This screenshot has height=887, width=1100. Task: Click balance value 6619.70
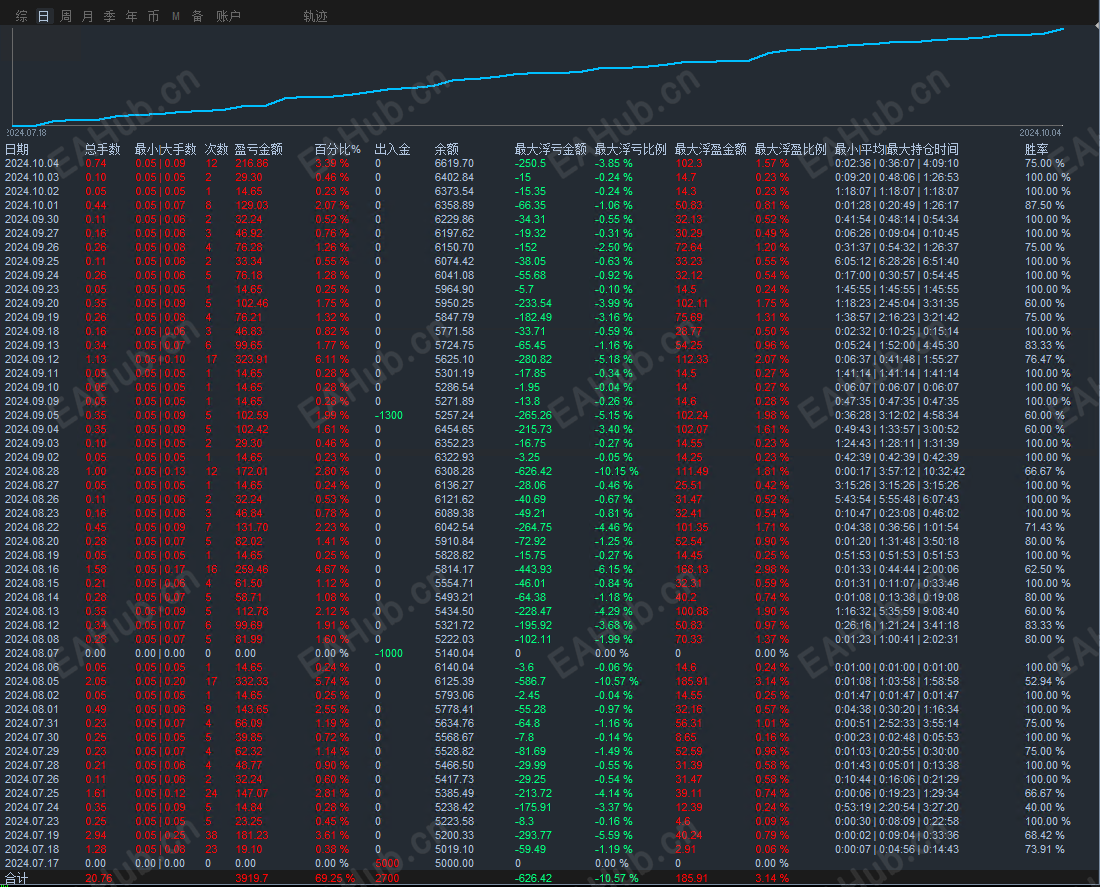coord(454,164)
